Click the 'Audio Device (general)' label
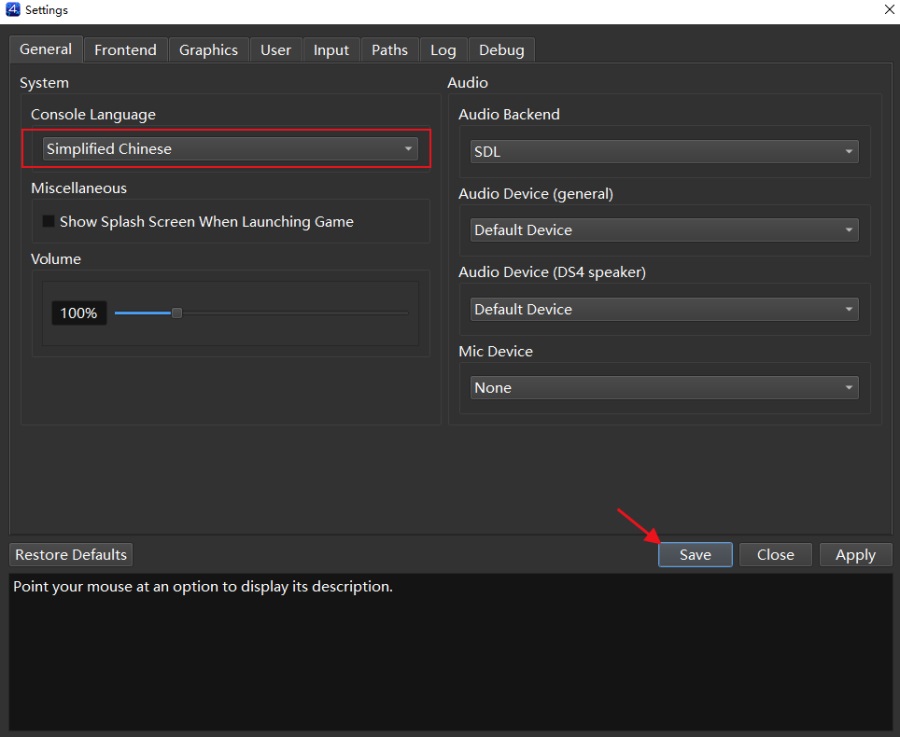Viewport: 900px width, 737px height. pos(536,194)
